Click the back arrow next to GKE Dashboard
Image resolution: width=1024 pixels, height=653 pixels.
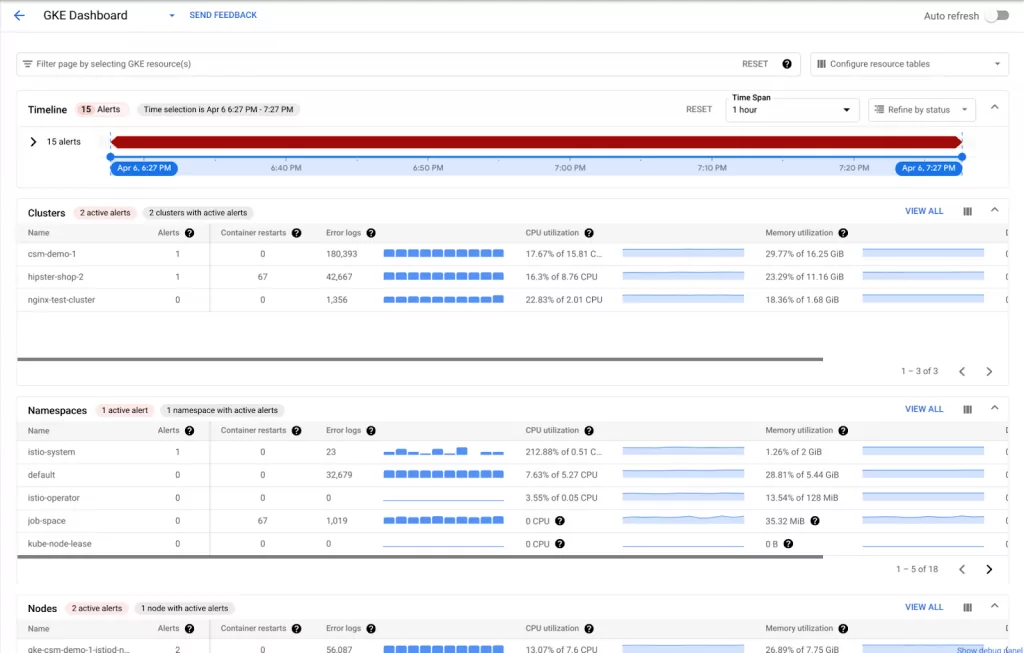point(19,16)
